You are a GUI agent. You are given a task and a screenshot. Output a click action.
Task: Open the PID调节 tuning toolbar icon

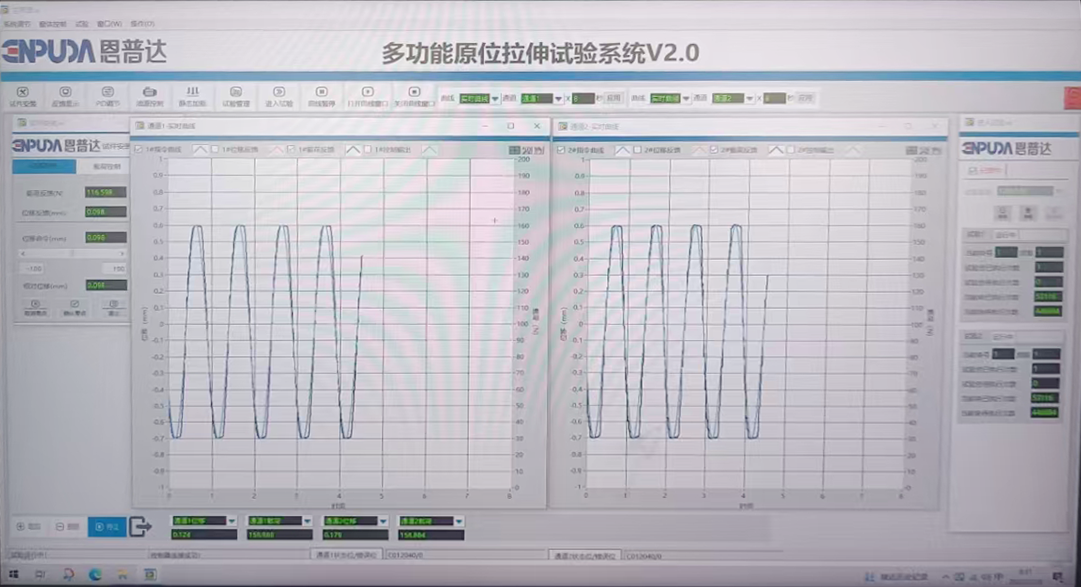pyautogui.click(x=107, y=96)
